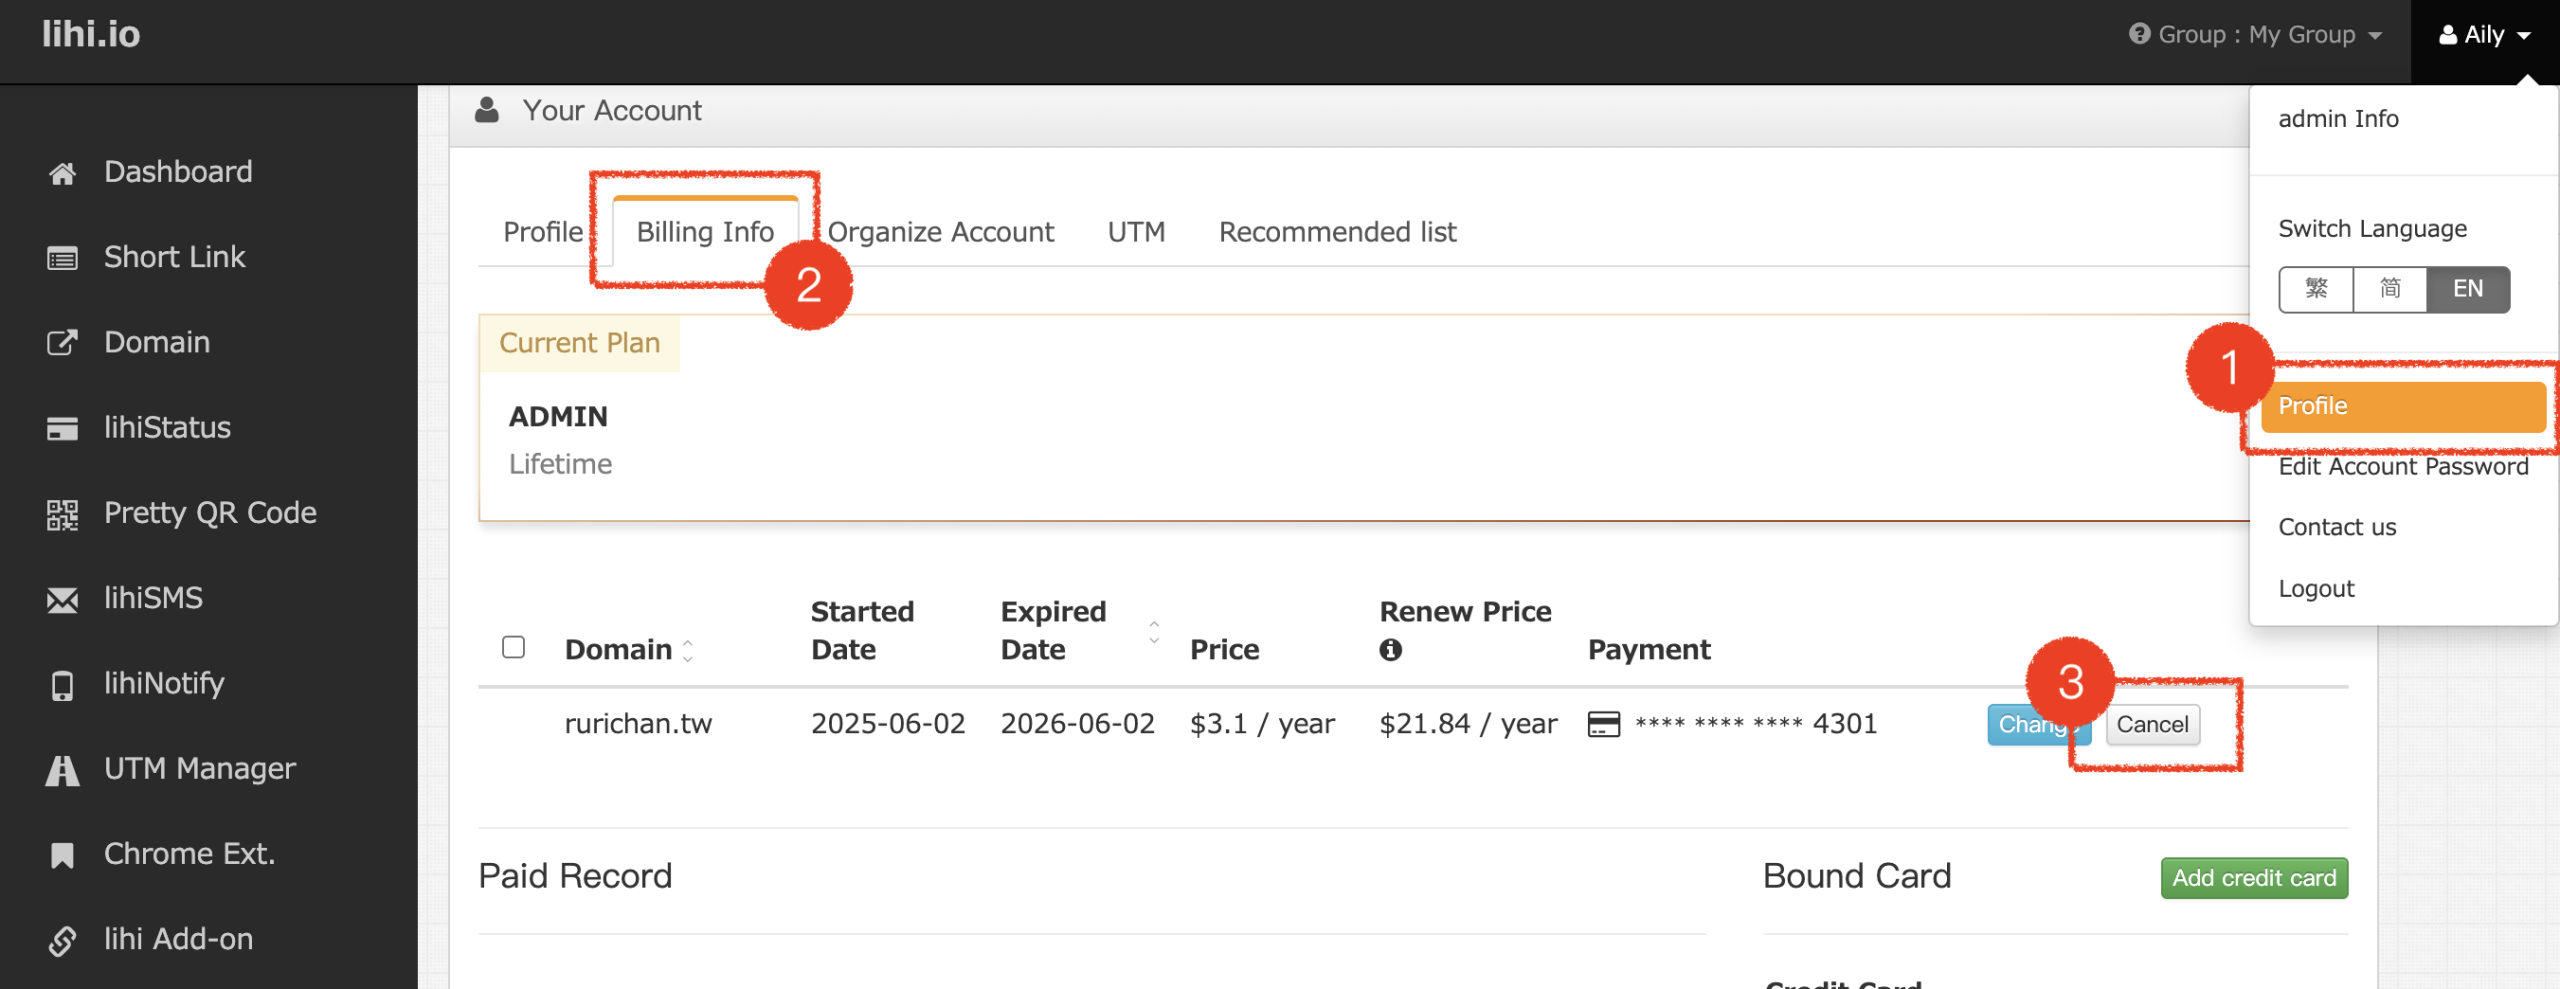Click the lihiSMS envelope icon
Image resolution: width=2560 pixels, height=989 pixels.
62,600
